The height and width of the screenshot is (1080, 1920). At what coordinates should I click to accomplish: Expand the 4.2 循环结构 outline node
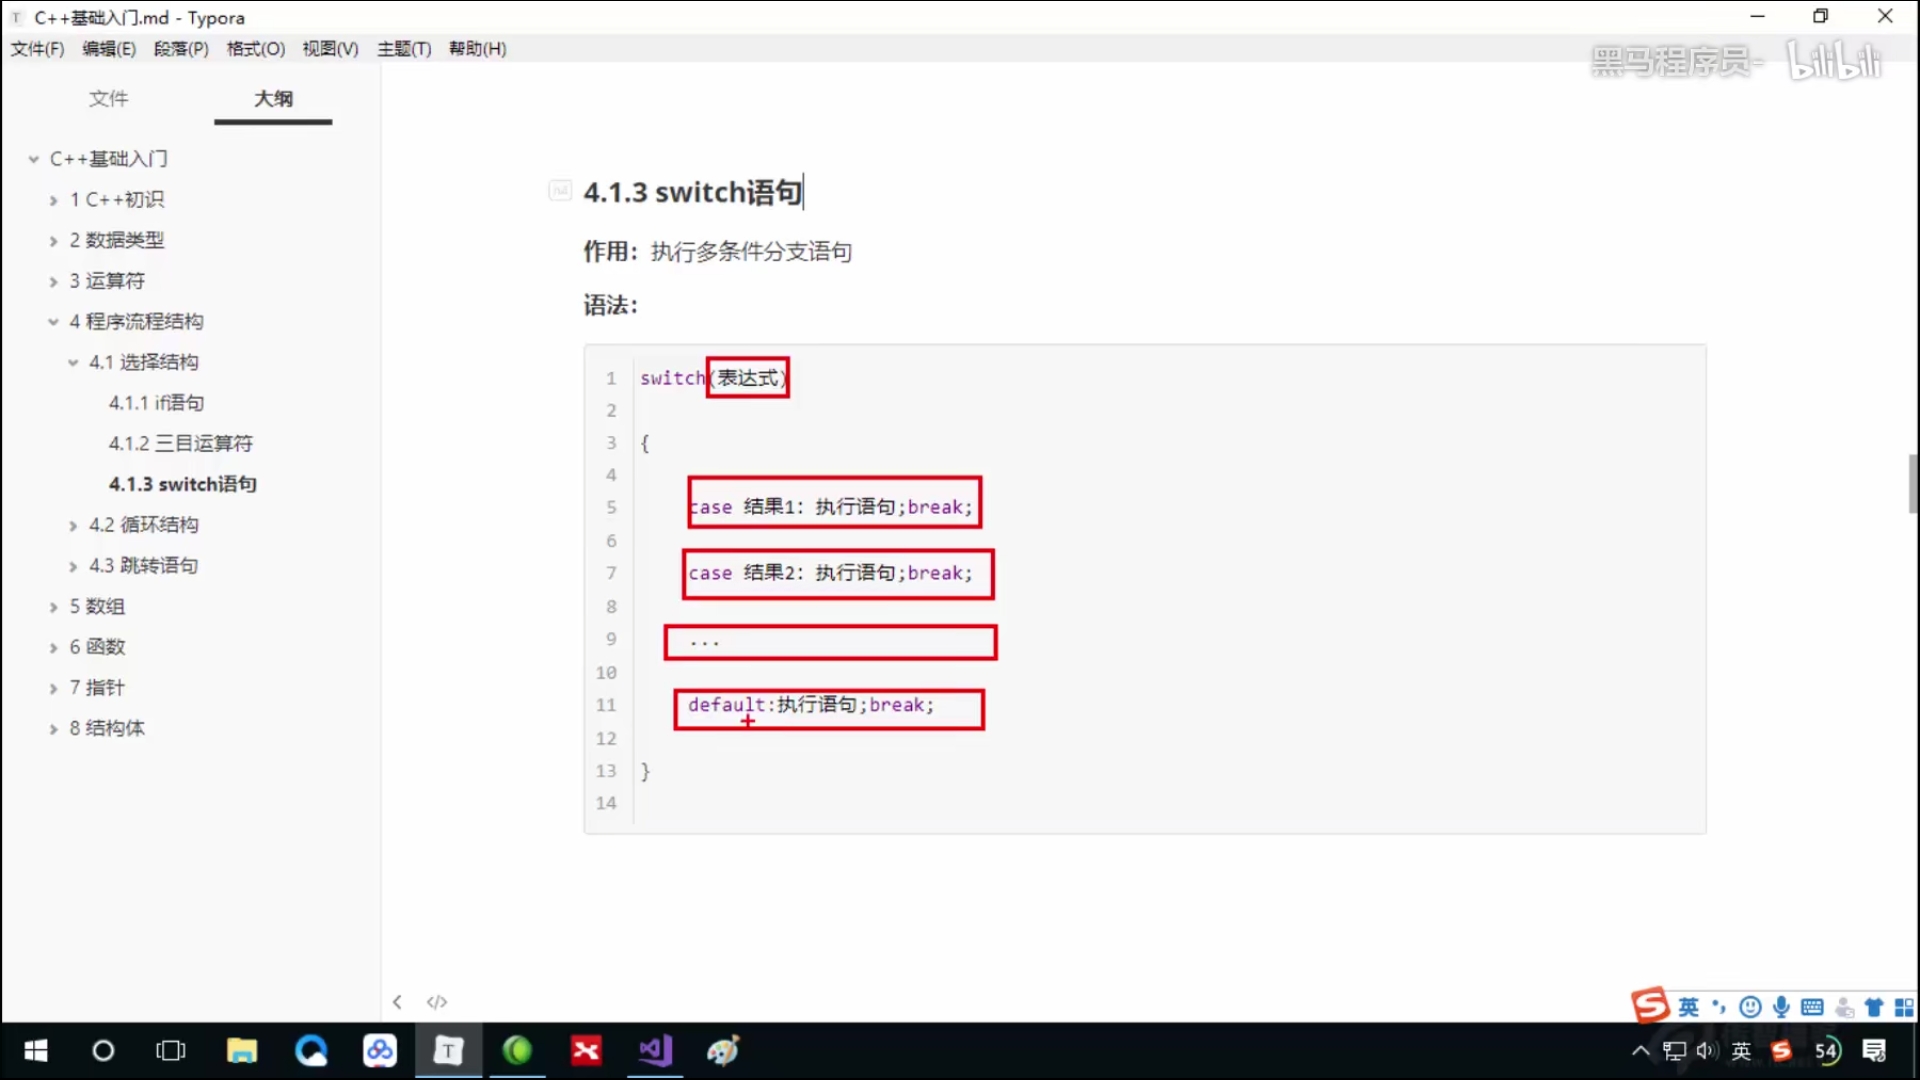coord(73,526)
